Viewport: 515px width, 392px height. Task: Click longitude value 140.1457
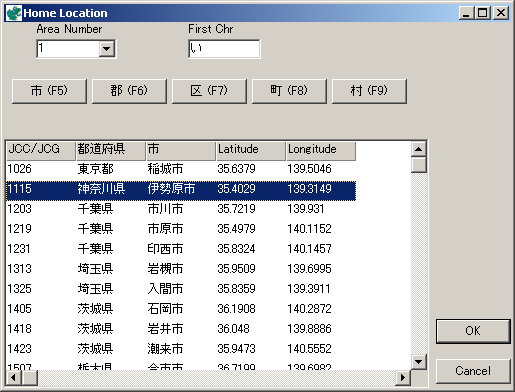309,249
